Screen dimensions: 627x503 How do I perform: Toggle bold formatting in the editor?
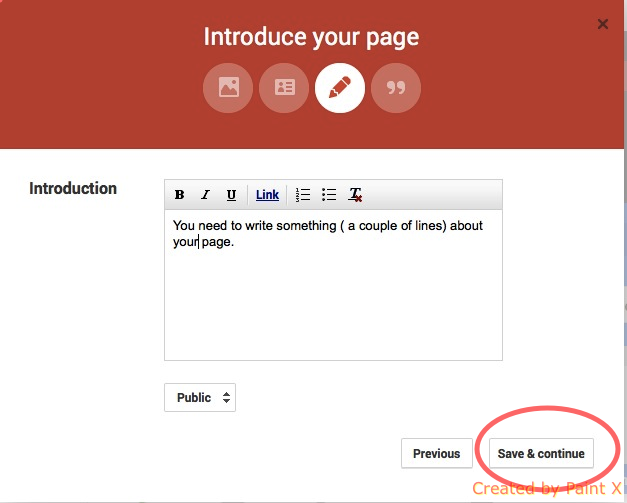coord(180,195)
